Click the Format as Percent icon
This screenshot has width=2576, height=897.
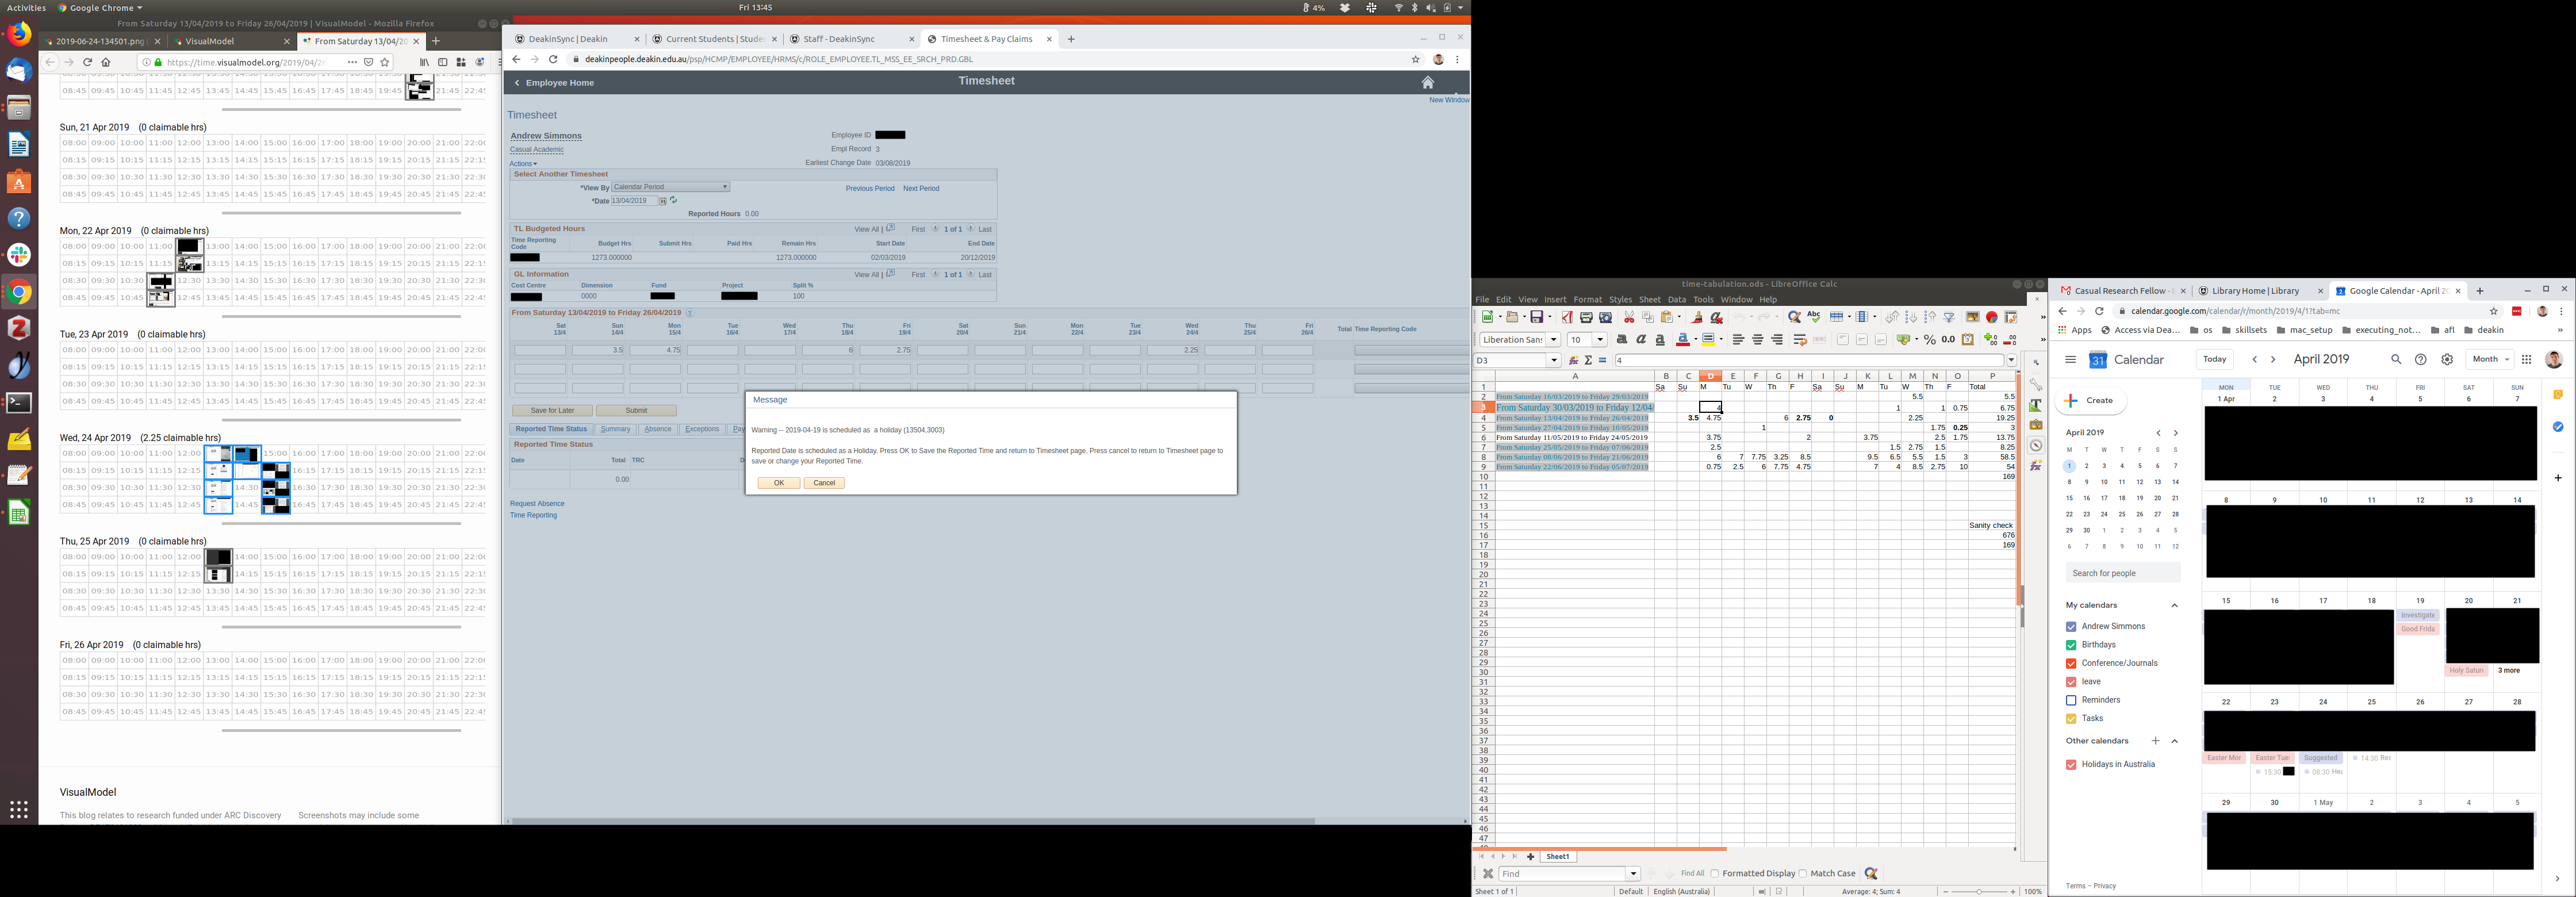(1930, 340)
